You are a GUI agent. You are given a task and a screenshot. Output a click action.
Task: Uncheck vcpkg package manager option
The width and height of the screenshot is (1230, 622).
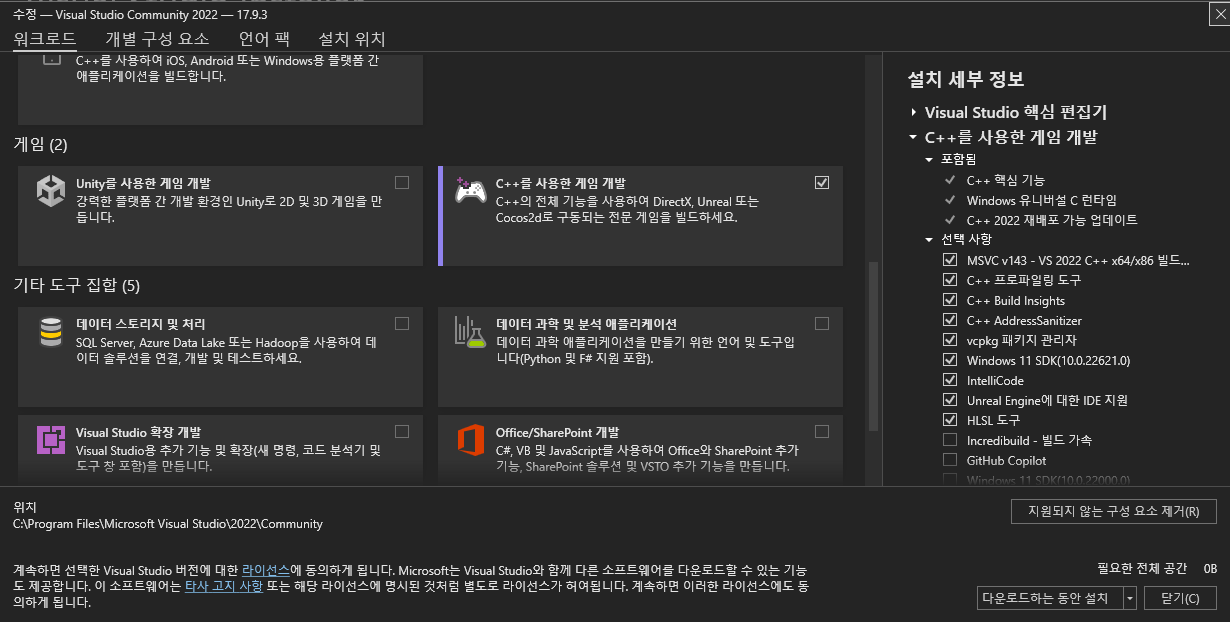coord(950,340)
